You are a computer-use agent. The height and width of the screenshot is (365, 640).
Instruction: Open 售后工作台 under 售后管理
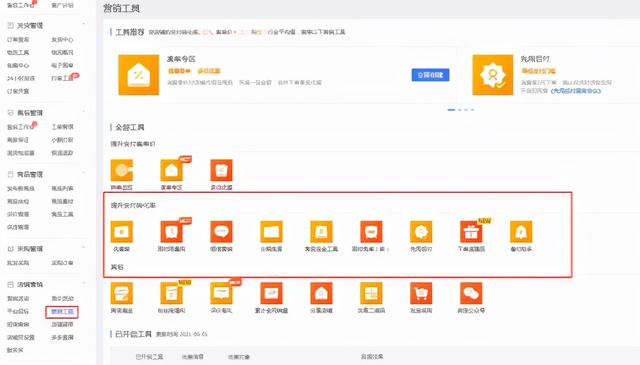pos(20,127)
